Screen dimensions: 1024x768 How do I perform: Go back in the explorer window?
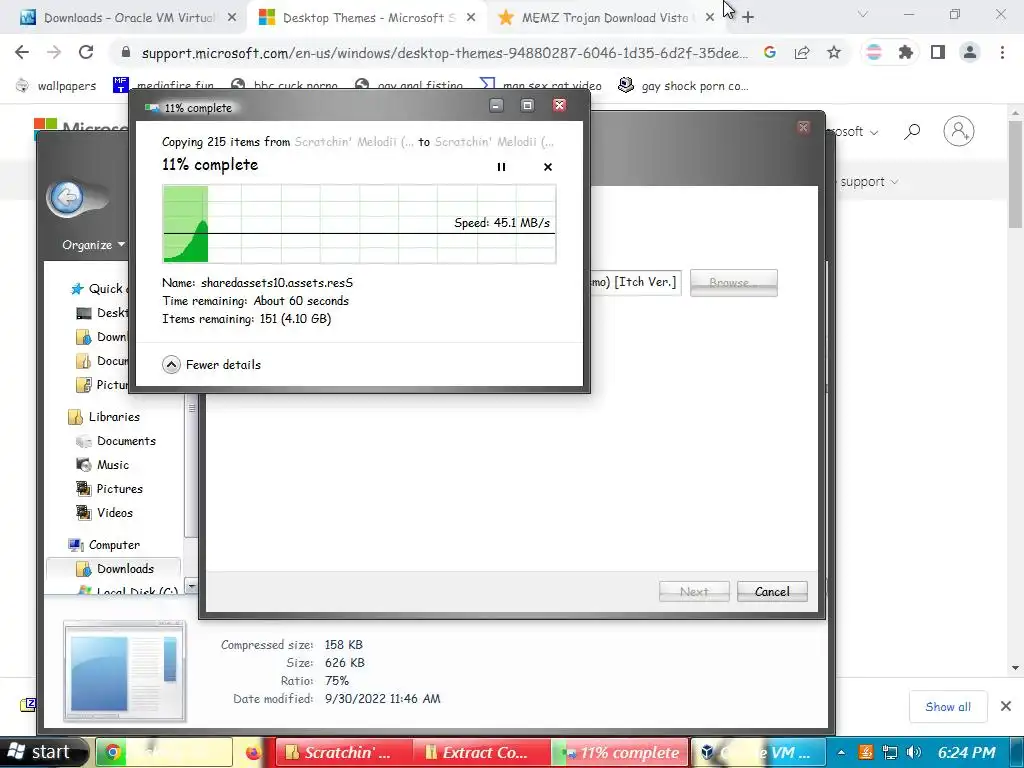pos(67,197)
